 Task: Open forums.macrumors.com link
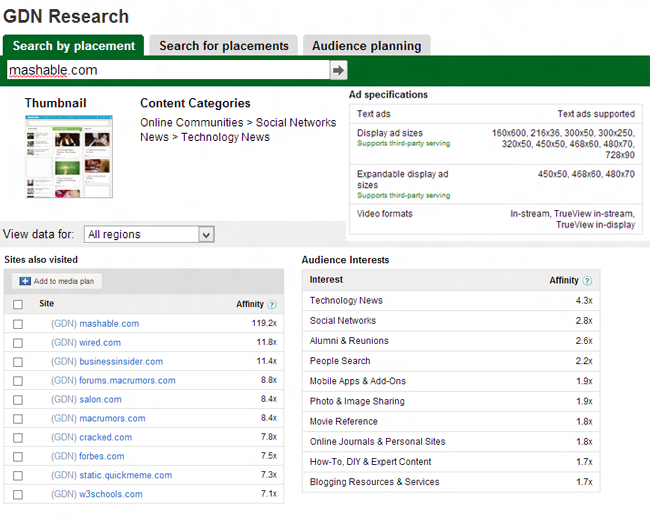point(127,381)
